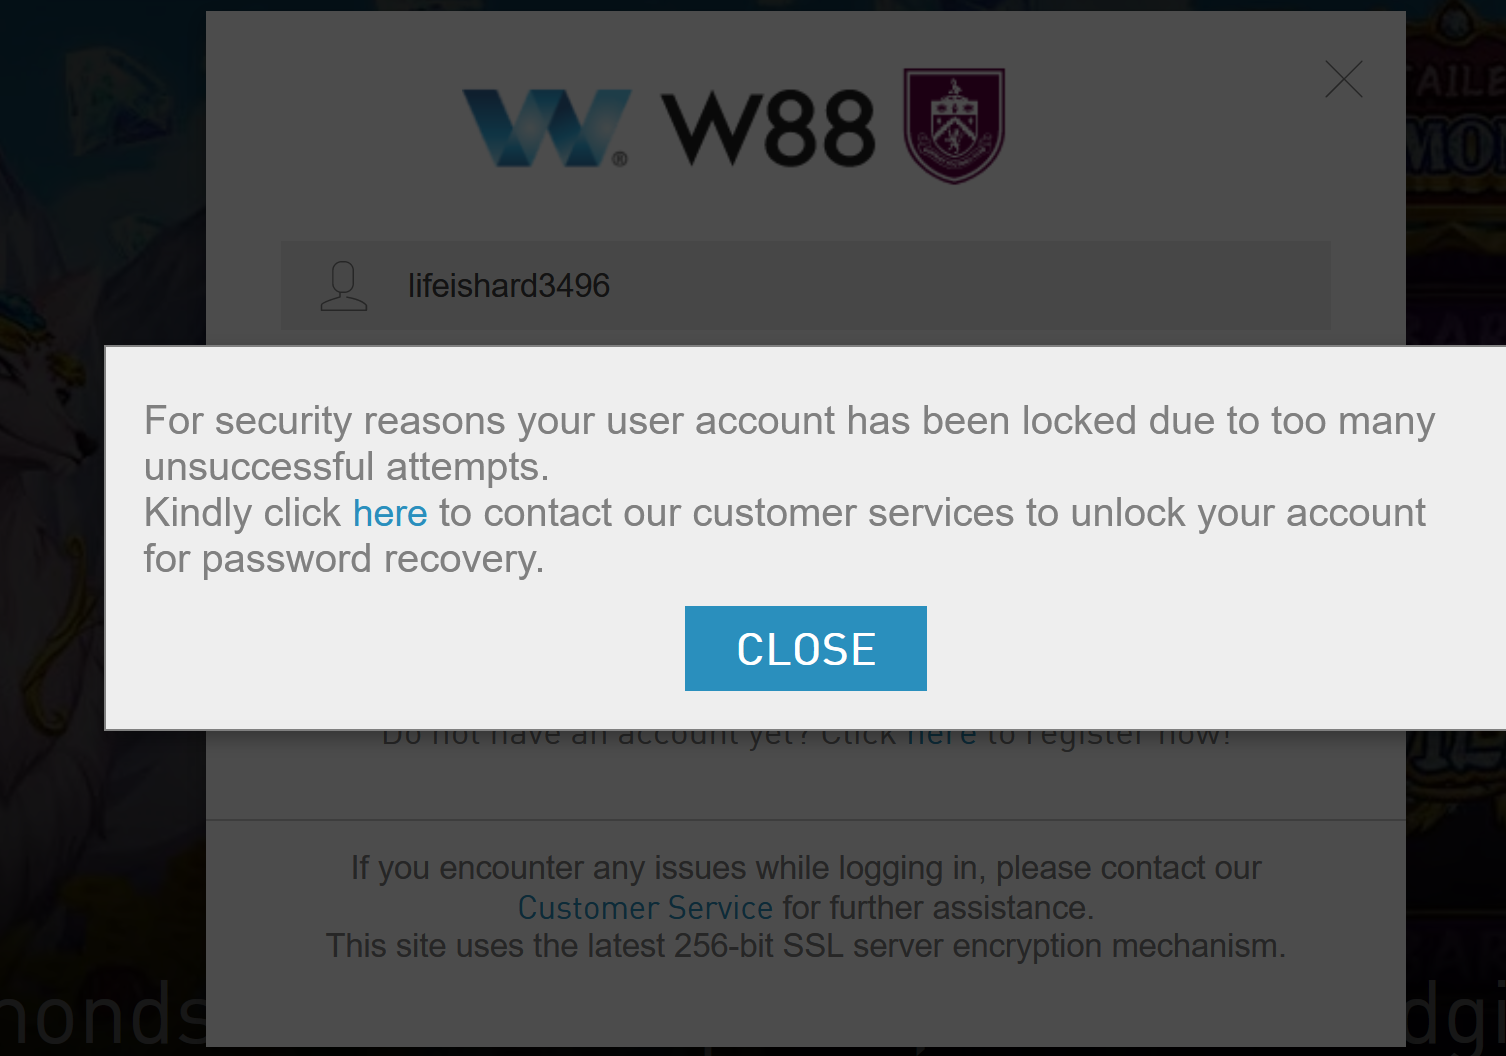
Task: Click the W88 wordmark logo
Action: click(768, 128)
